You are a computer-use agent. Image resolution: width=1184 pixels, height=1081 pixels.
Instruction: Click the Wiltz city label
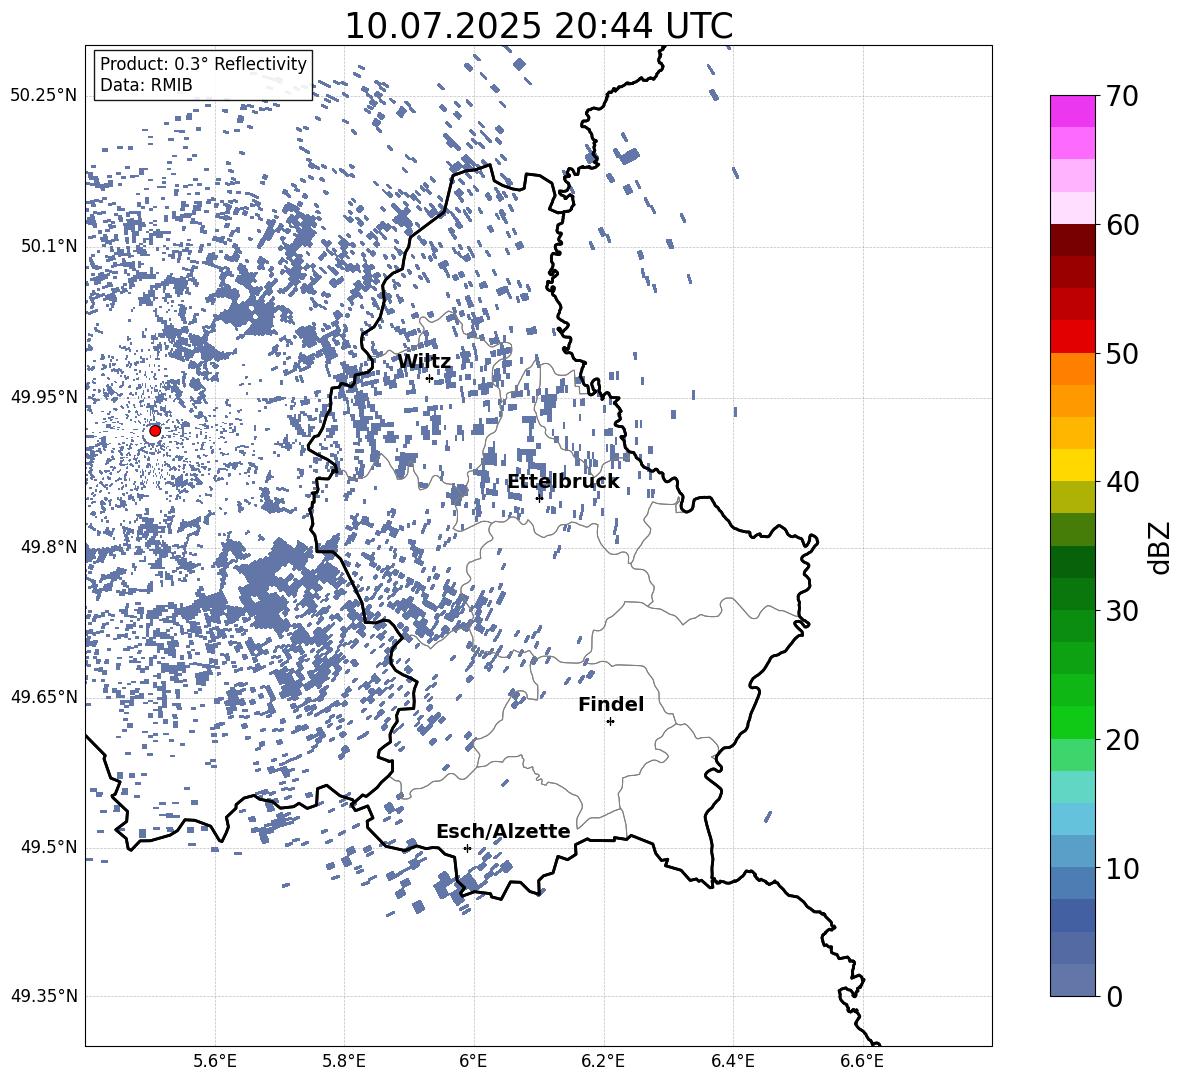coord(424,362)
